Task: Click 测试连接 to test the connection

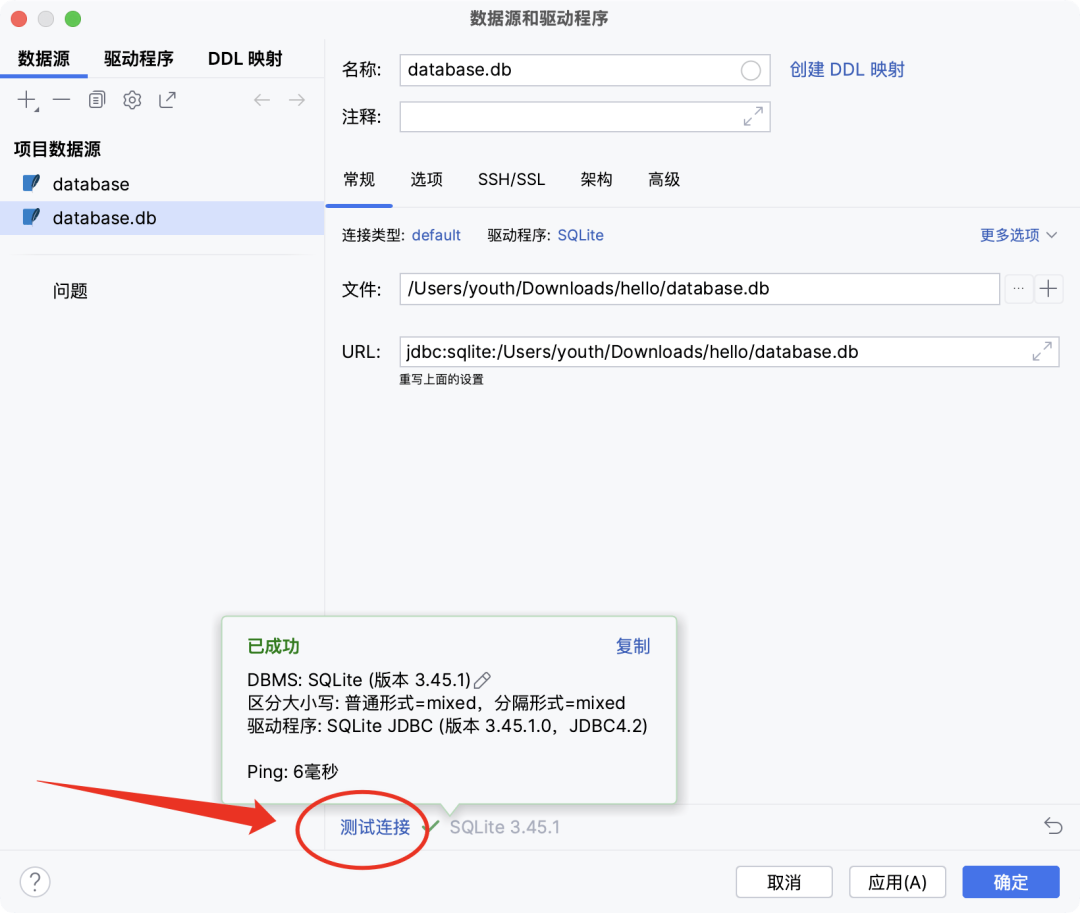Action: click(375, 827)
